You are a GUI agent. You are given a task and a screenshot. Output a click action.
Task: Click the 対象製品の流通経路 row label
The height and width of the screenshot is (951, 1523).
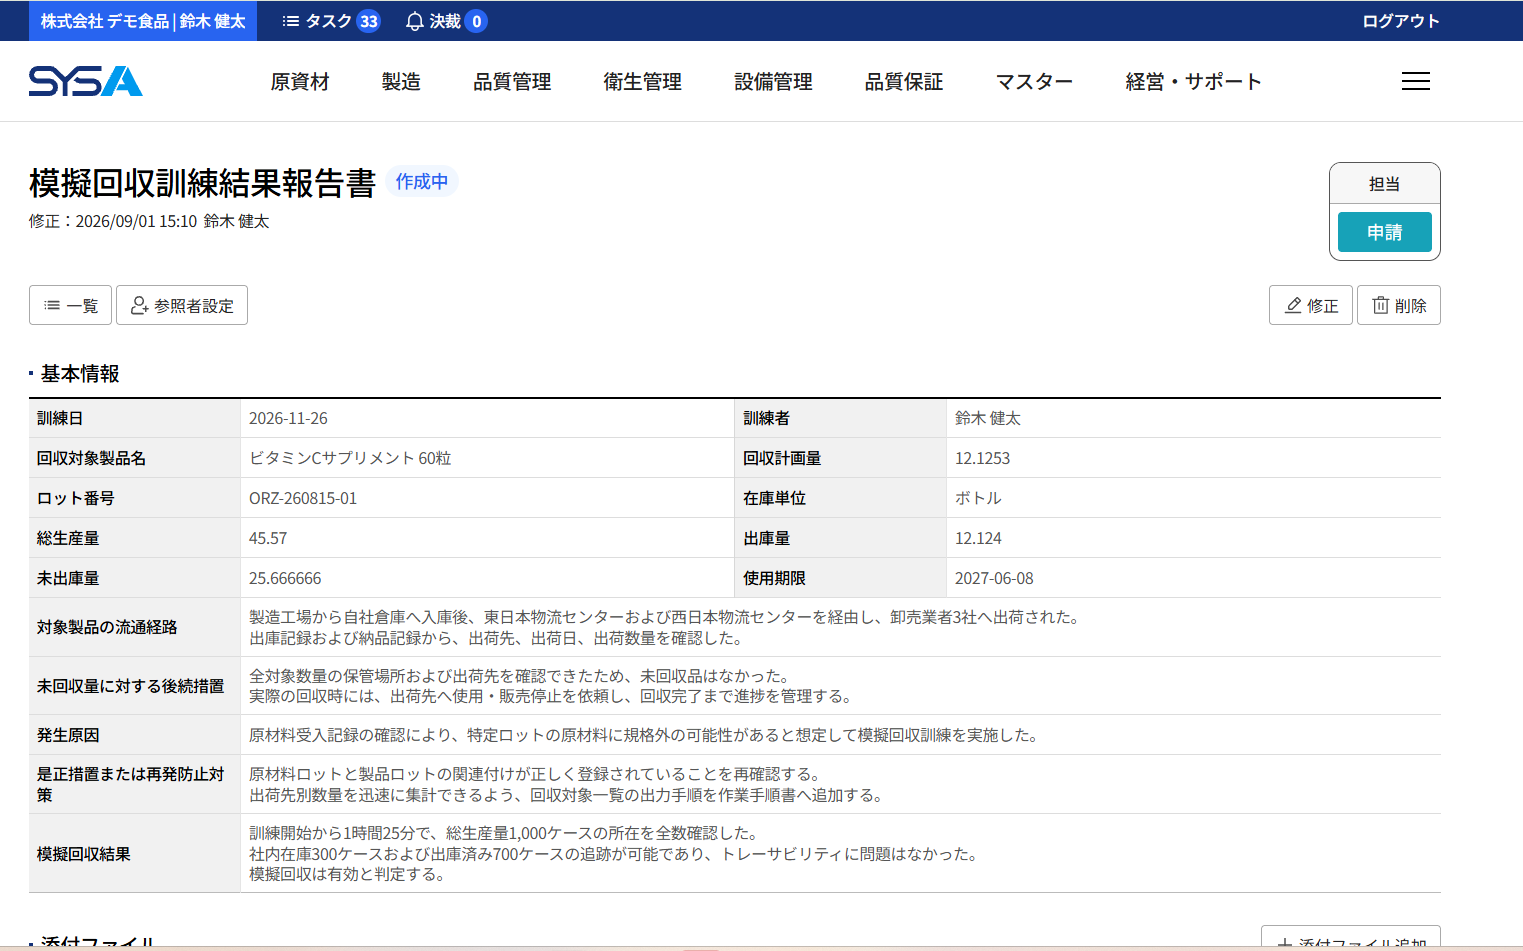pyautogui.click(x=107, y=627)
